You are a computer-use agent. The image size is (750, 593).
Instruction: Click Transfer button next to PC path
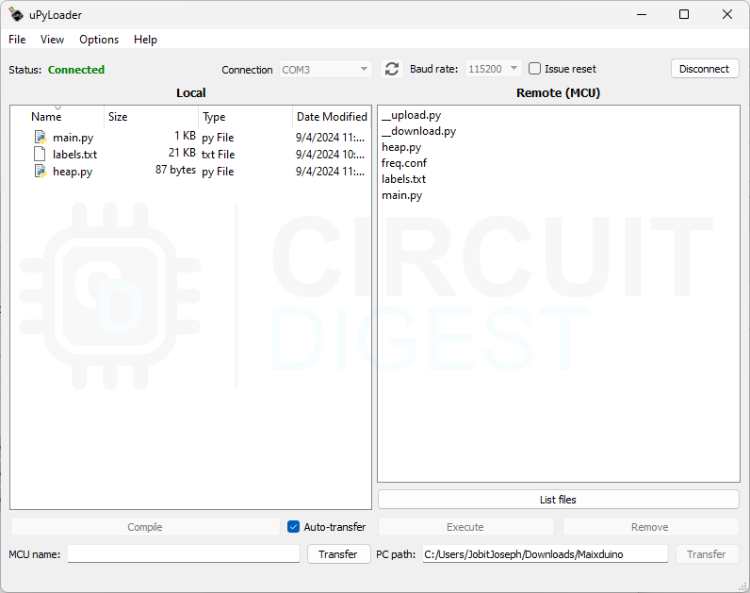click(x=706, y=554)
